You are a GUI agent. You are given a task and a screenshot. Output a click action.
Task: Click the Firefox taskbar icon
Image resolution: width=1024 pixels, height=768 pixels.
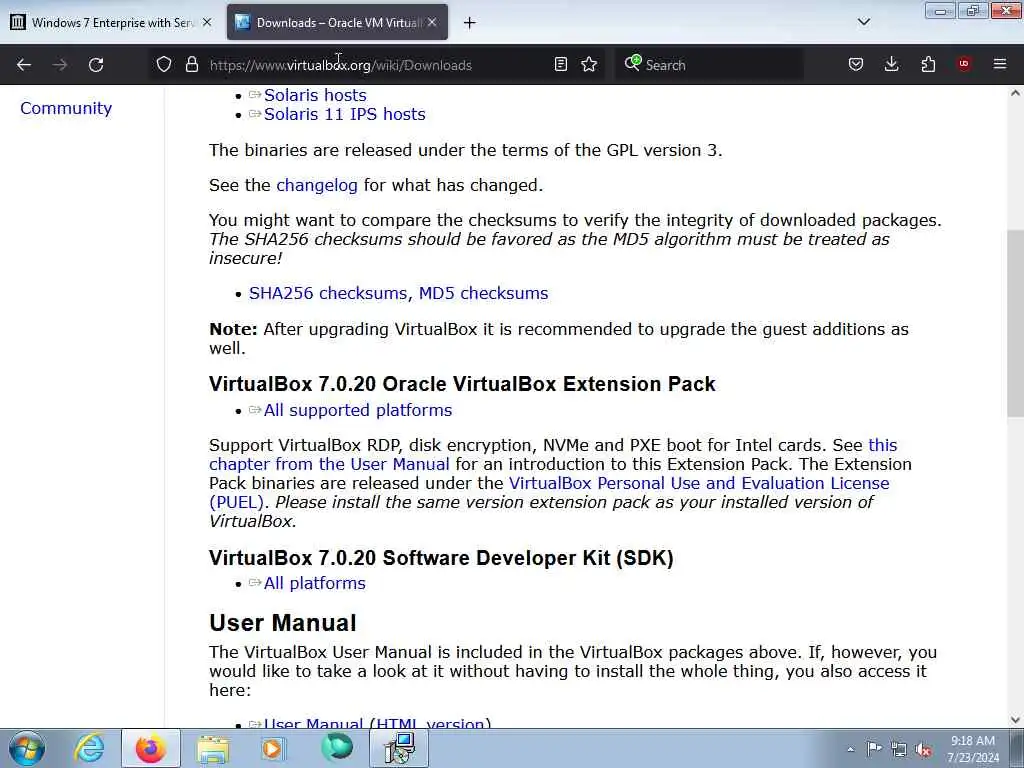[x=150, y=748]
